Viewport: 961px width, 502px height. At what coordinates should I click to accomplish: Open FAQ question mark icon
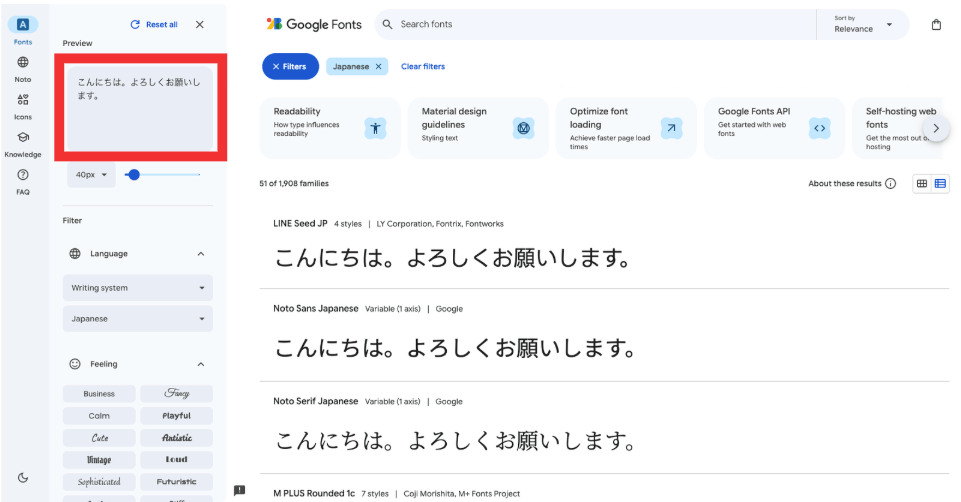(23, 175)
